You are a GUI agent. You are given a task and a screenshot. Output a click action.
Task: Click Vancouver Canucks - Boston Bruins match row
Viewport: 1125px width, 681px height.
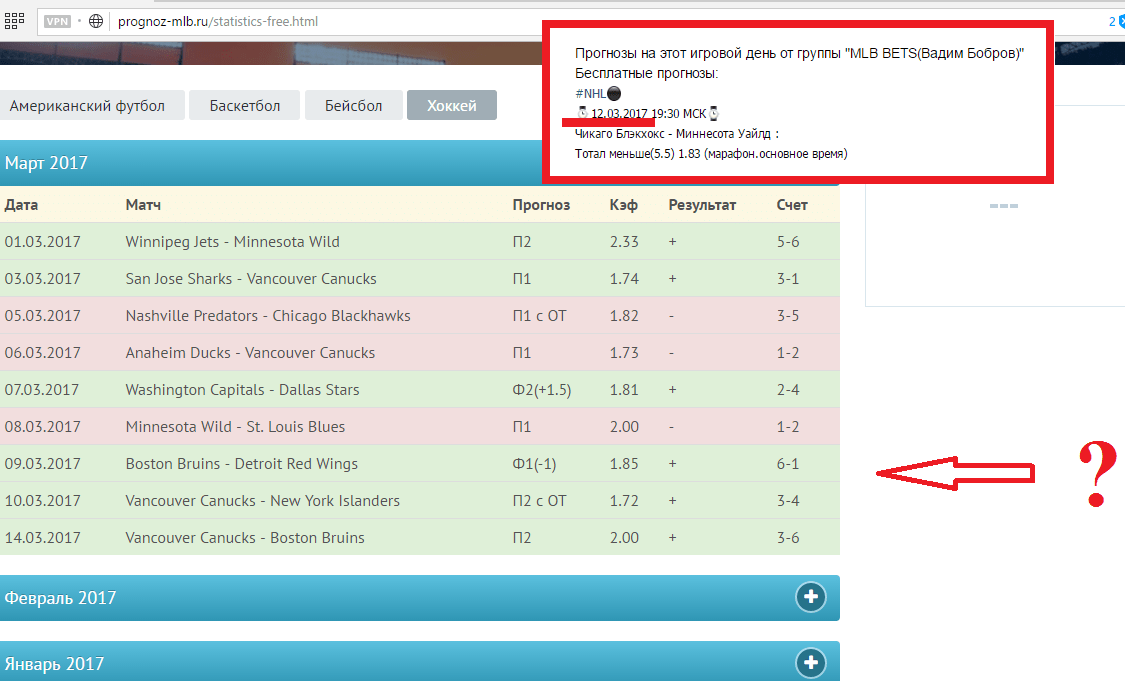tap(245, 537)
